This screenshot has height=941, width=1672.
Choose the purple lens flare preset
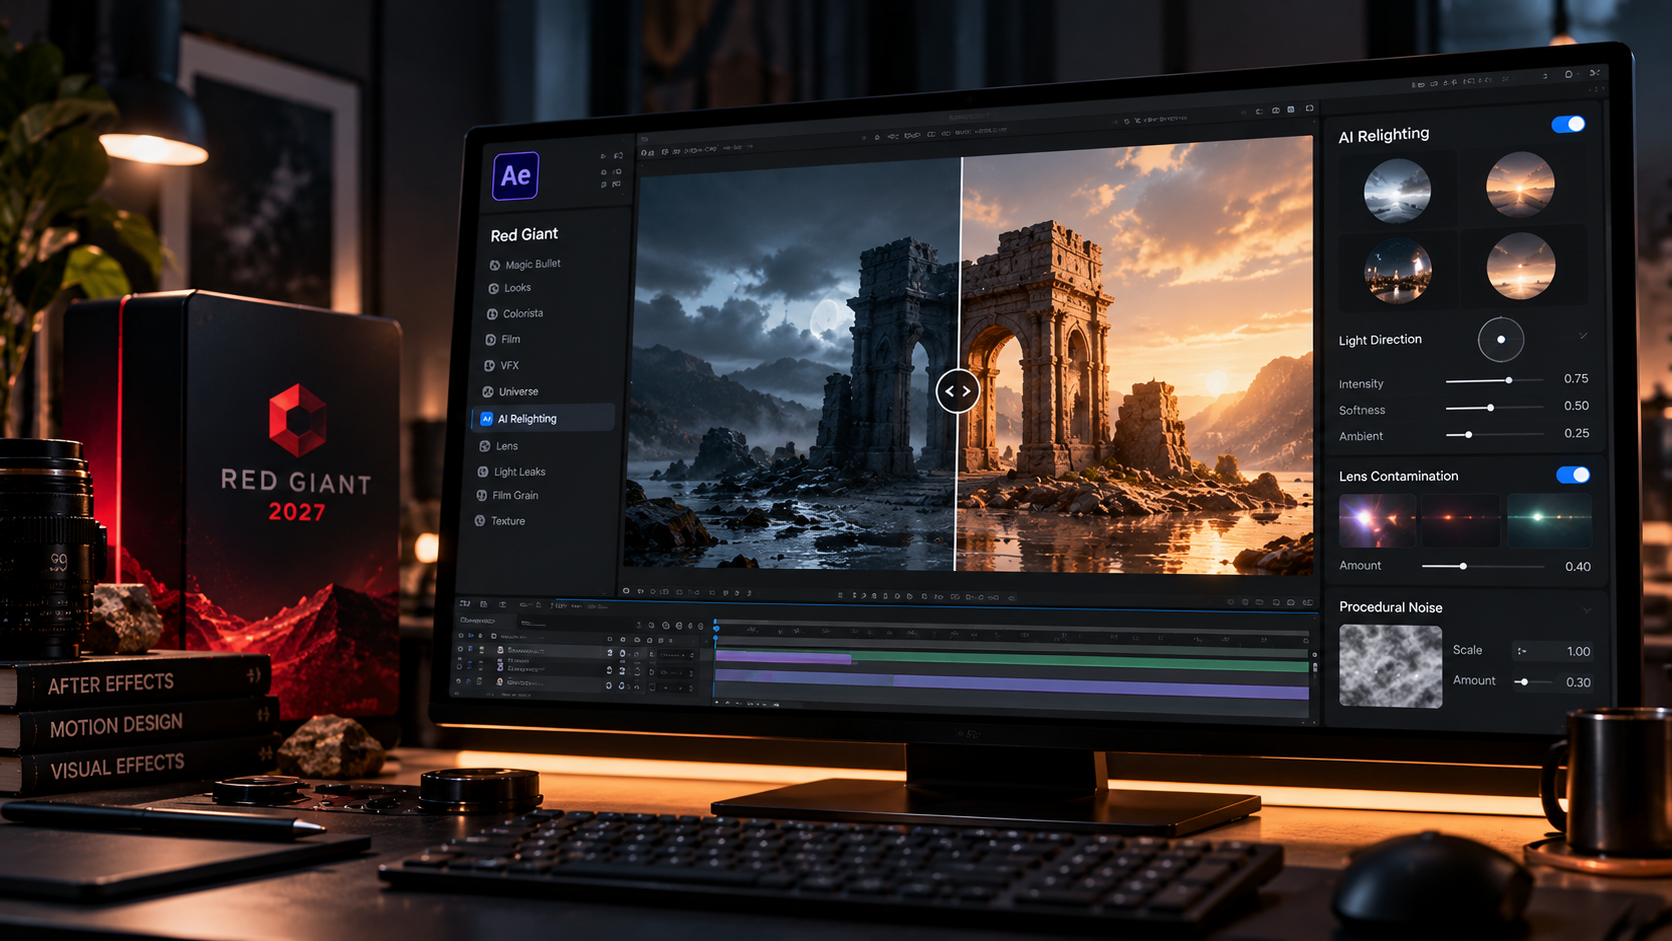(1378, 520)
